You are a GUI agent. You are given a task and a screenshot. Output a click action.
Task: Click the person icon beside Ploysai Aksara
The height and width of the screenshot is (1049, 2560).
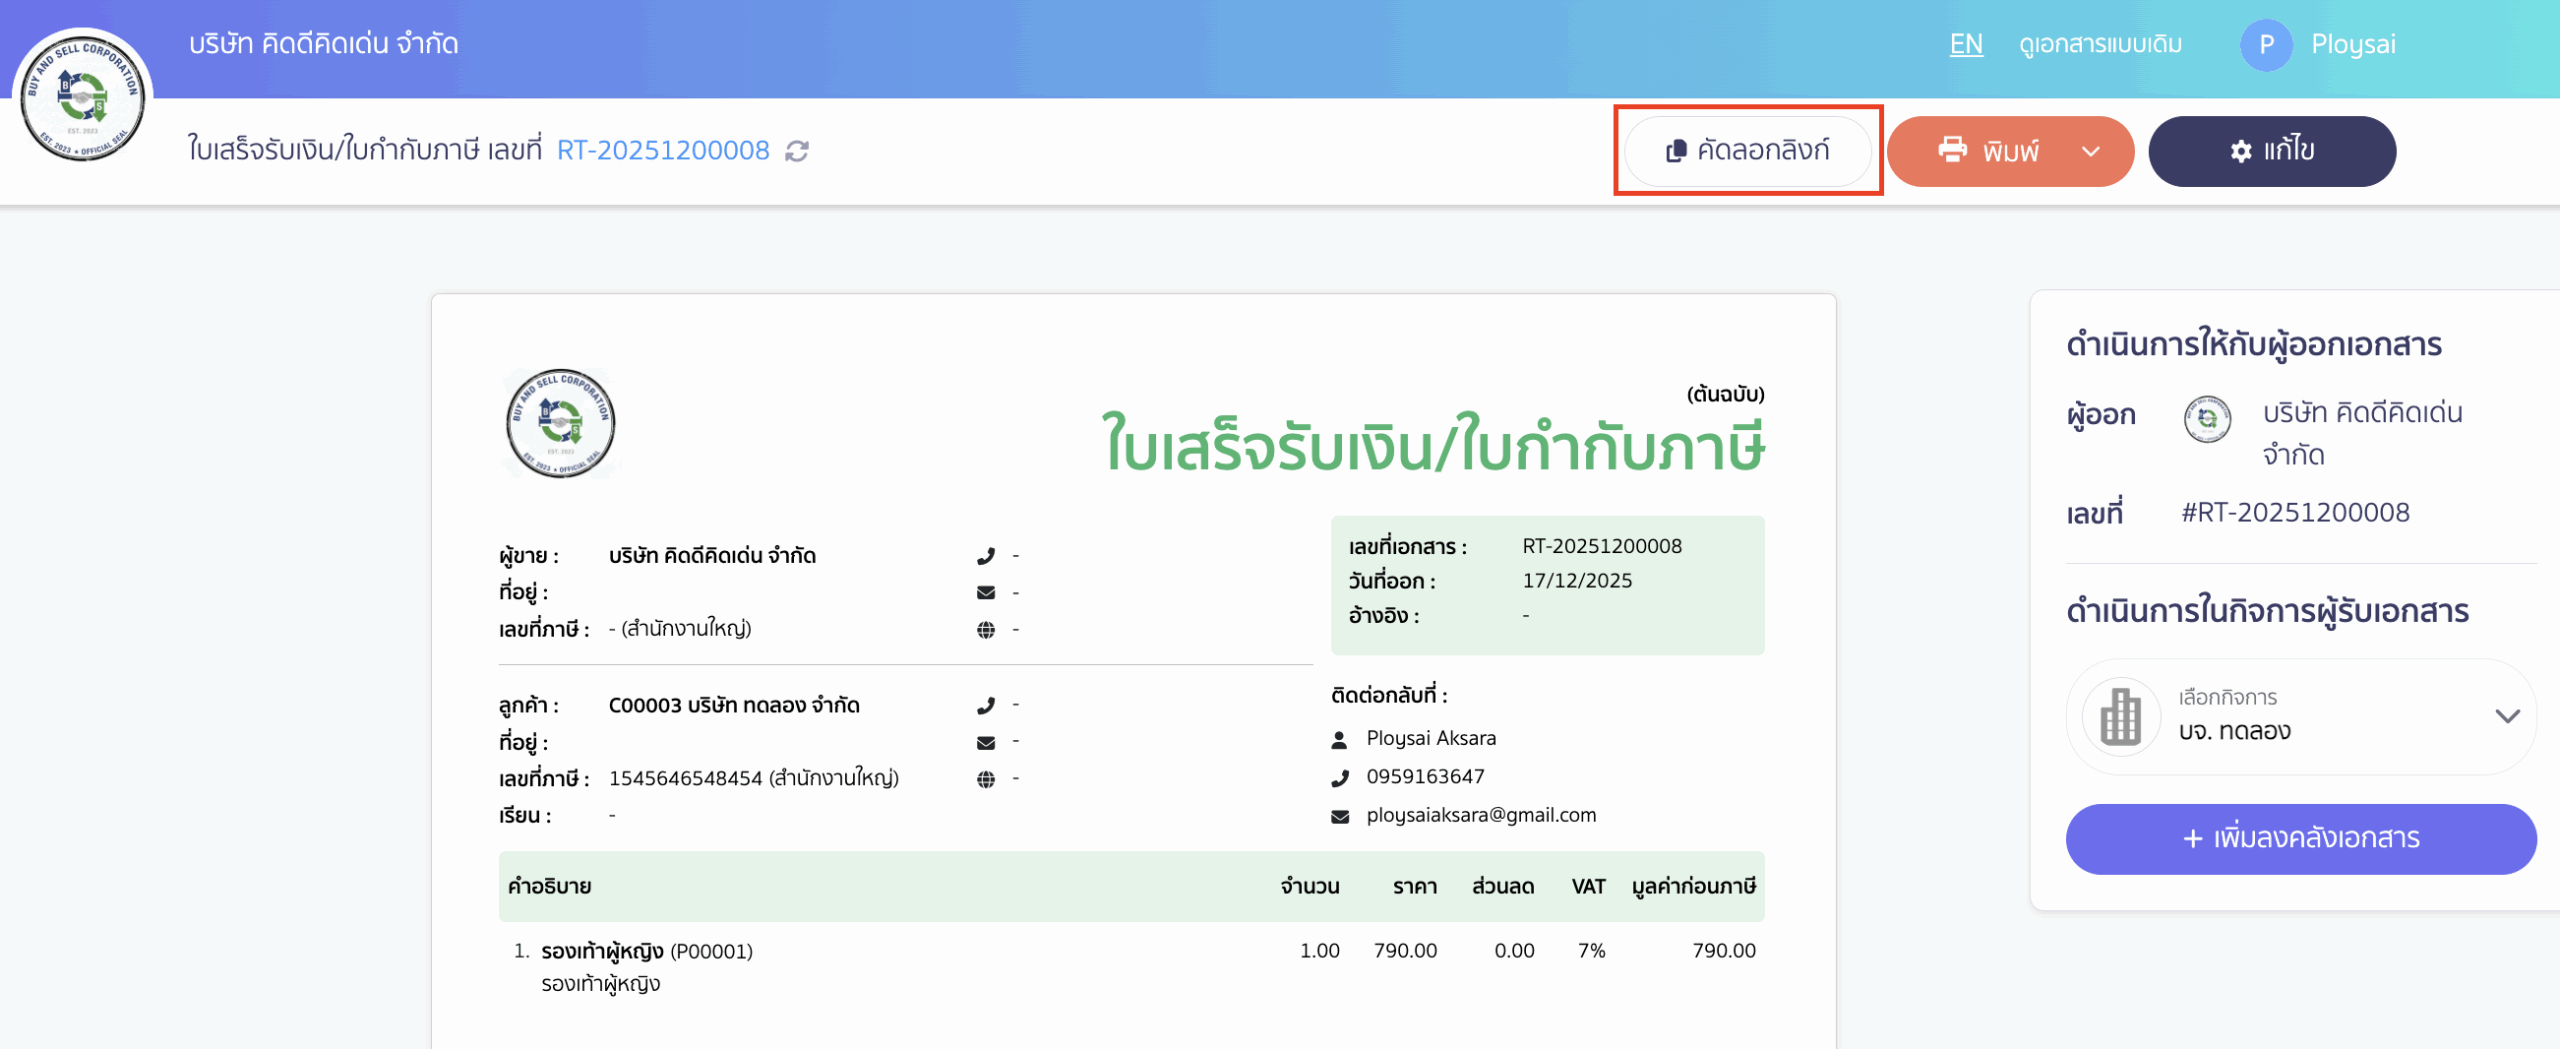click(1340, 738)
